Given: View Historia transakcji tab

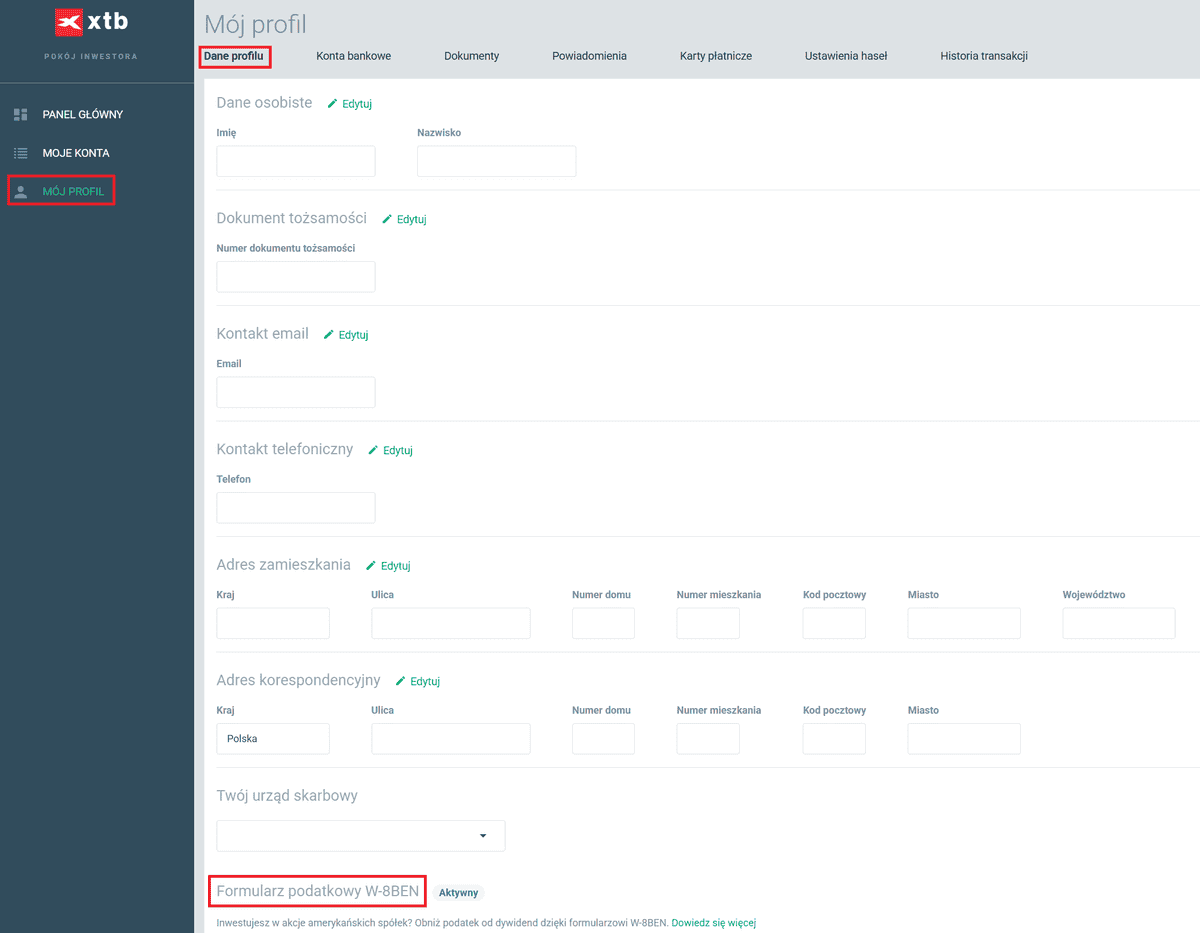Looking at the screenshot, I should pos(983,56).
